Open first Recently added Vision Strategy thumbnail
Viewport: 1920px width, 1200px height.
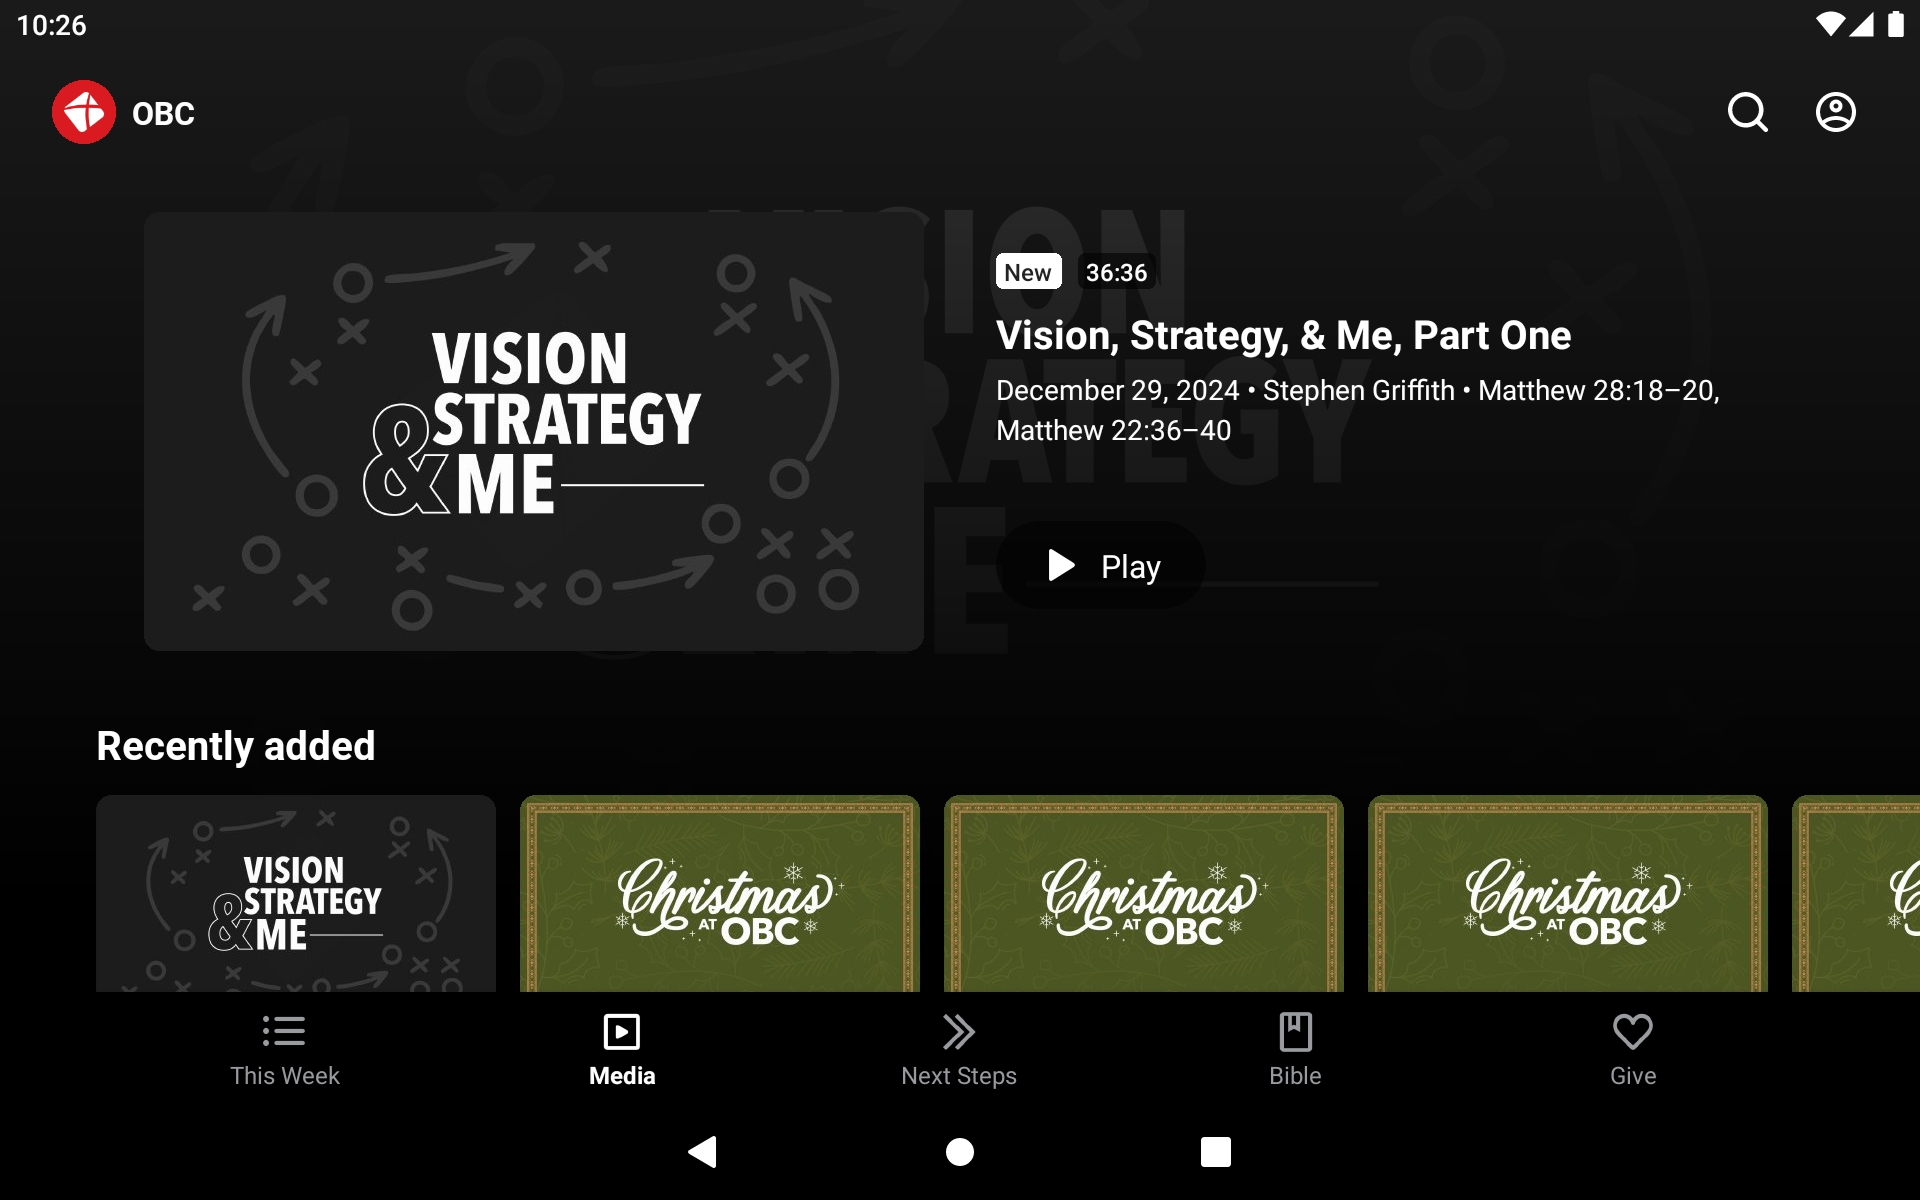296,893
